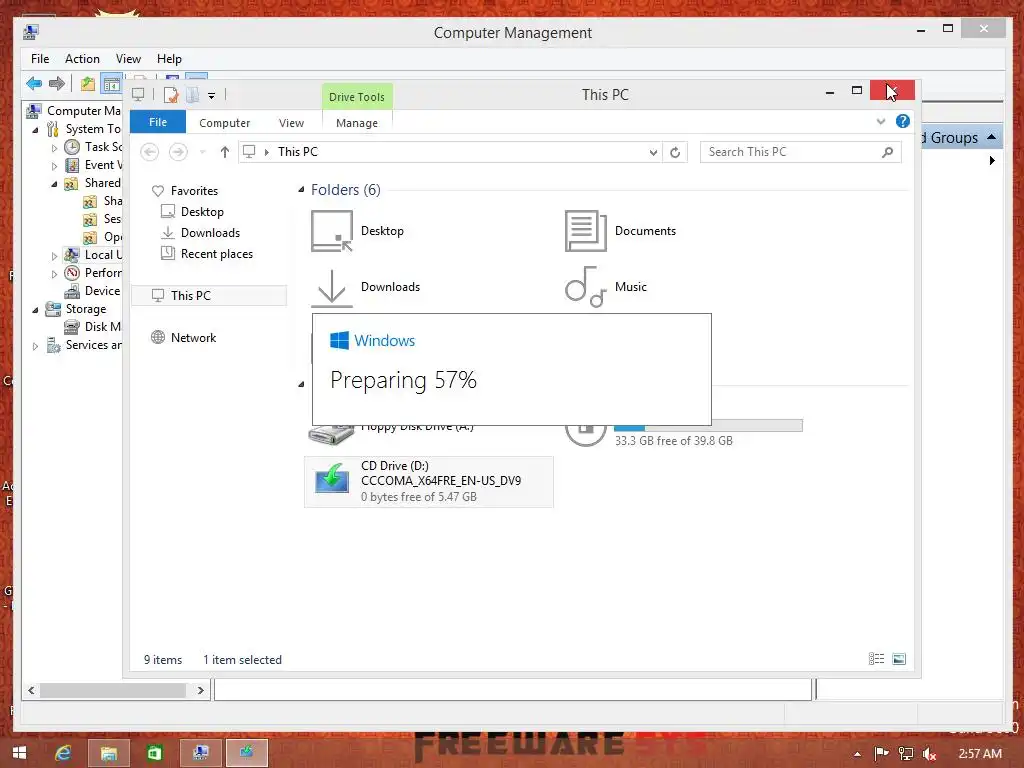Click the Explorer Back navigation button
Image resolution: width=1024 pixels, height=768 pixels.
click(x=150, y=152)
